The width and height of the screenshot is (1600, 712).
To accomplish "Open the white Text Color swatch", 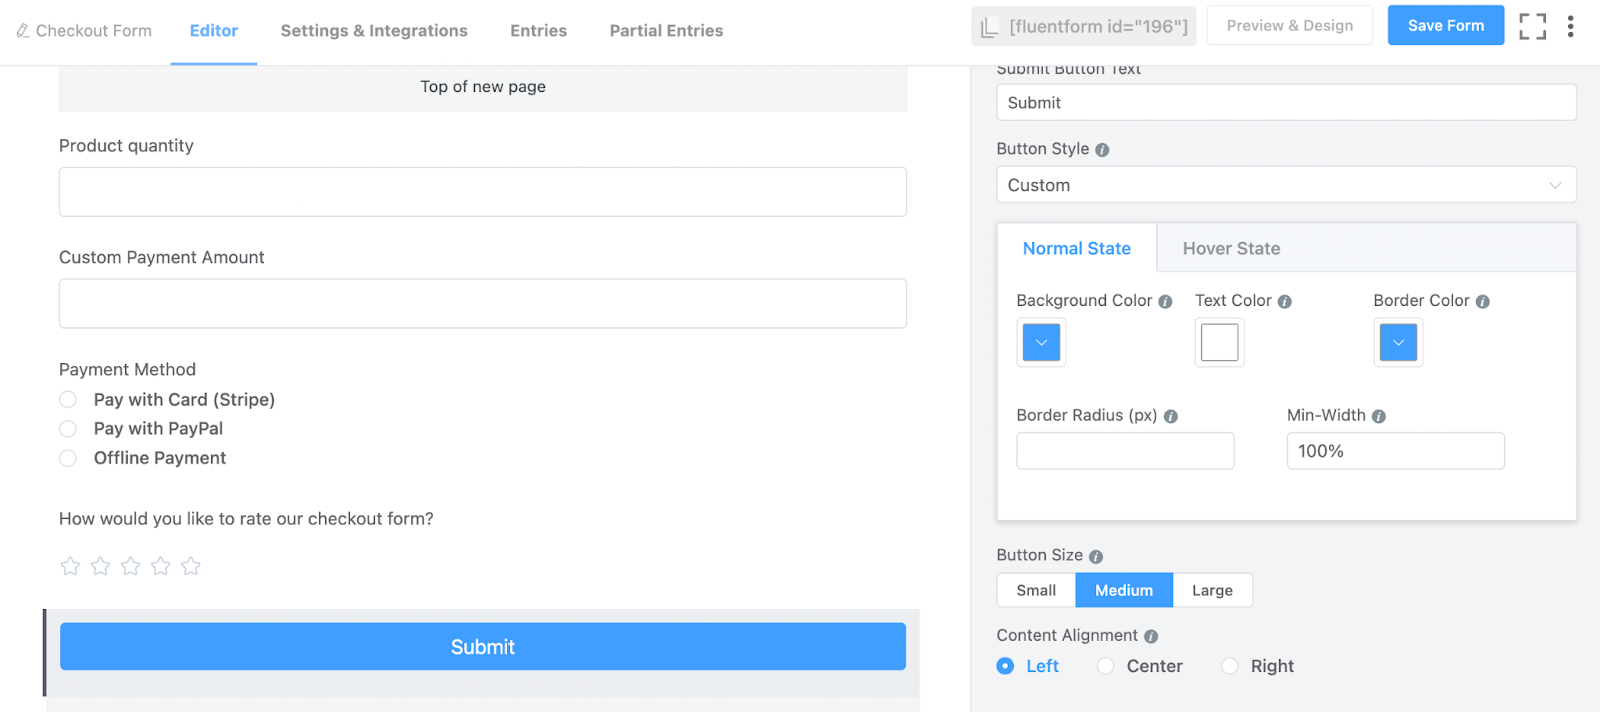I will (x=1219, y=343).
